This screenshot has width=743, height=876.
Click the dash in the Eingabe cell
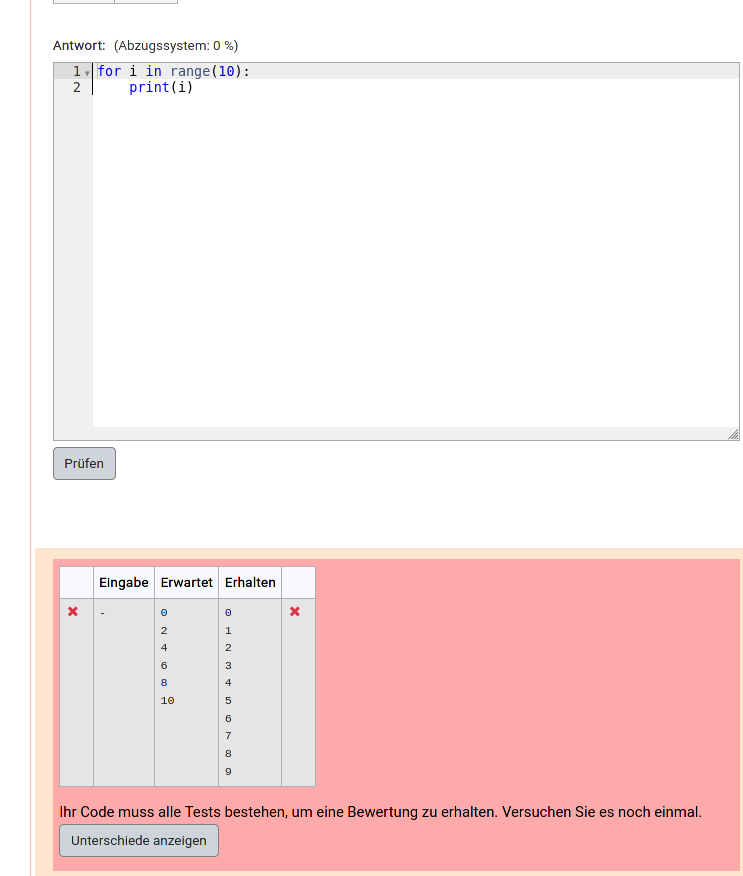pos(102,613)
